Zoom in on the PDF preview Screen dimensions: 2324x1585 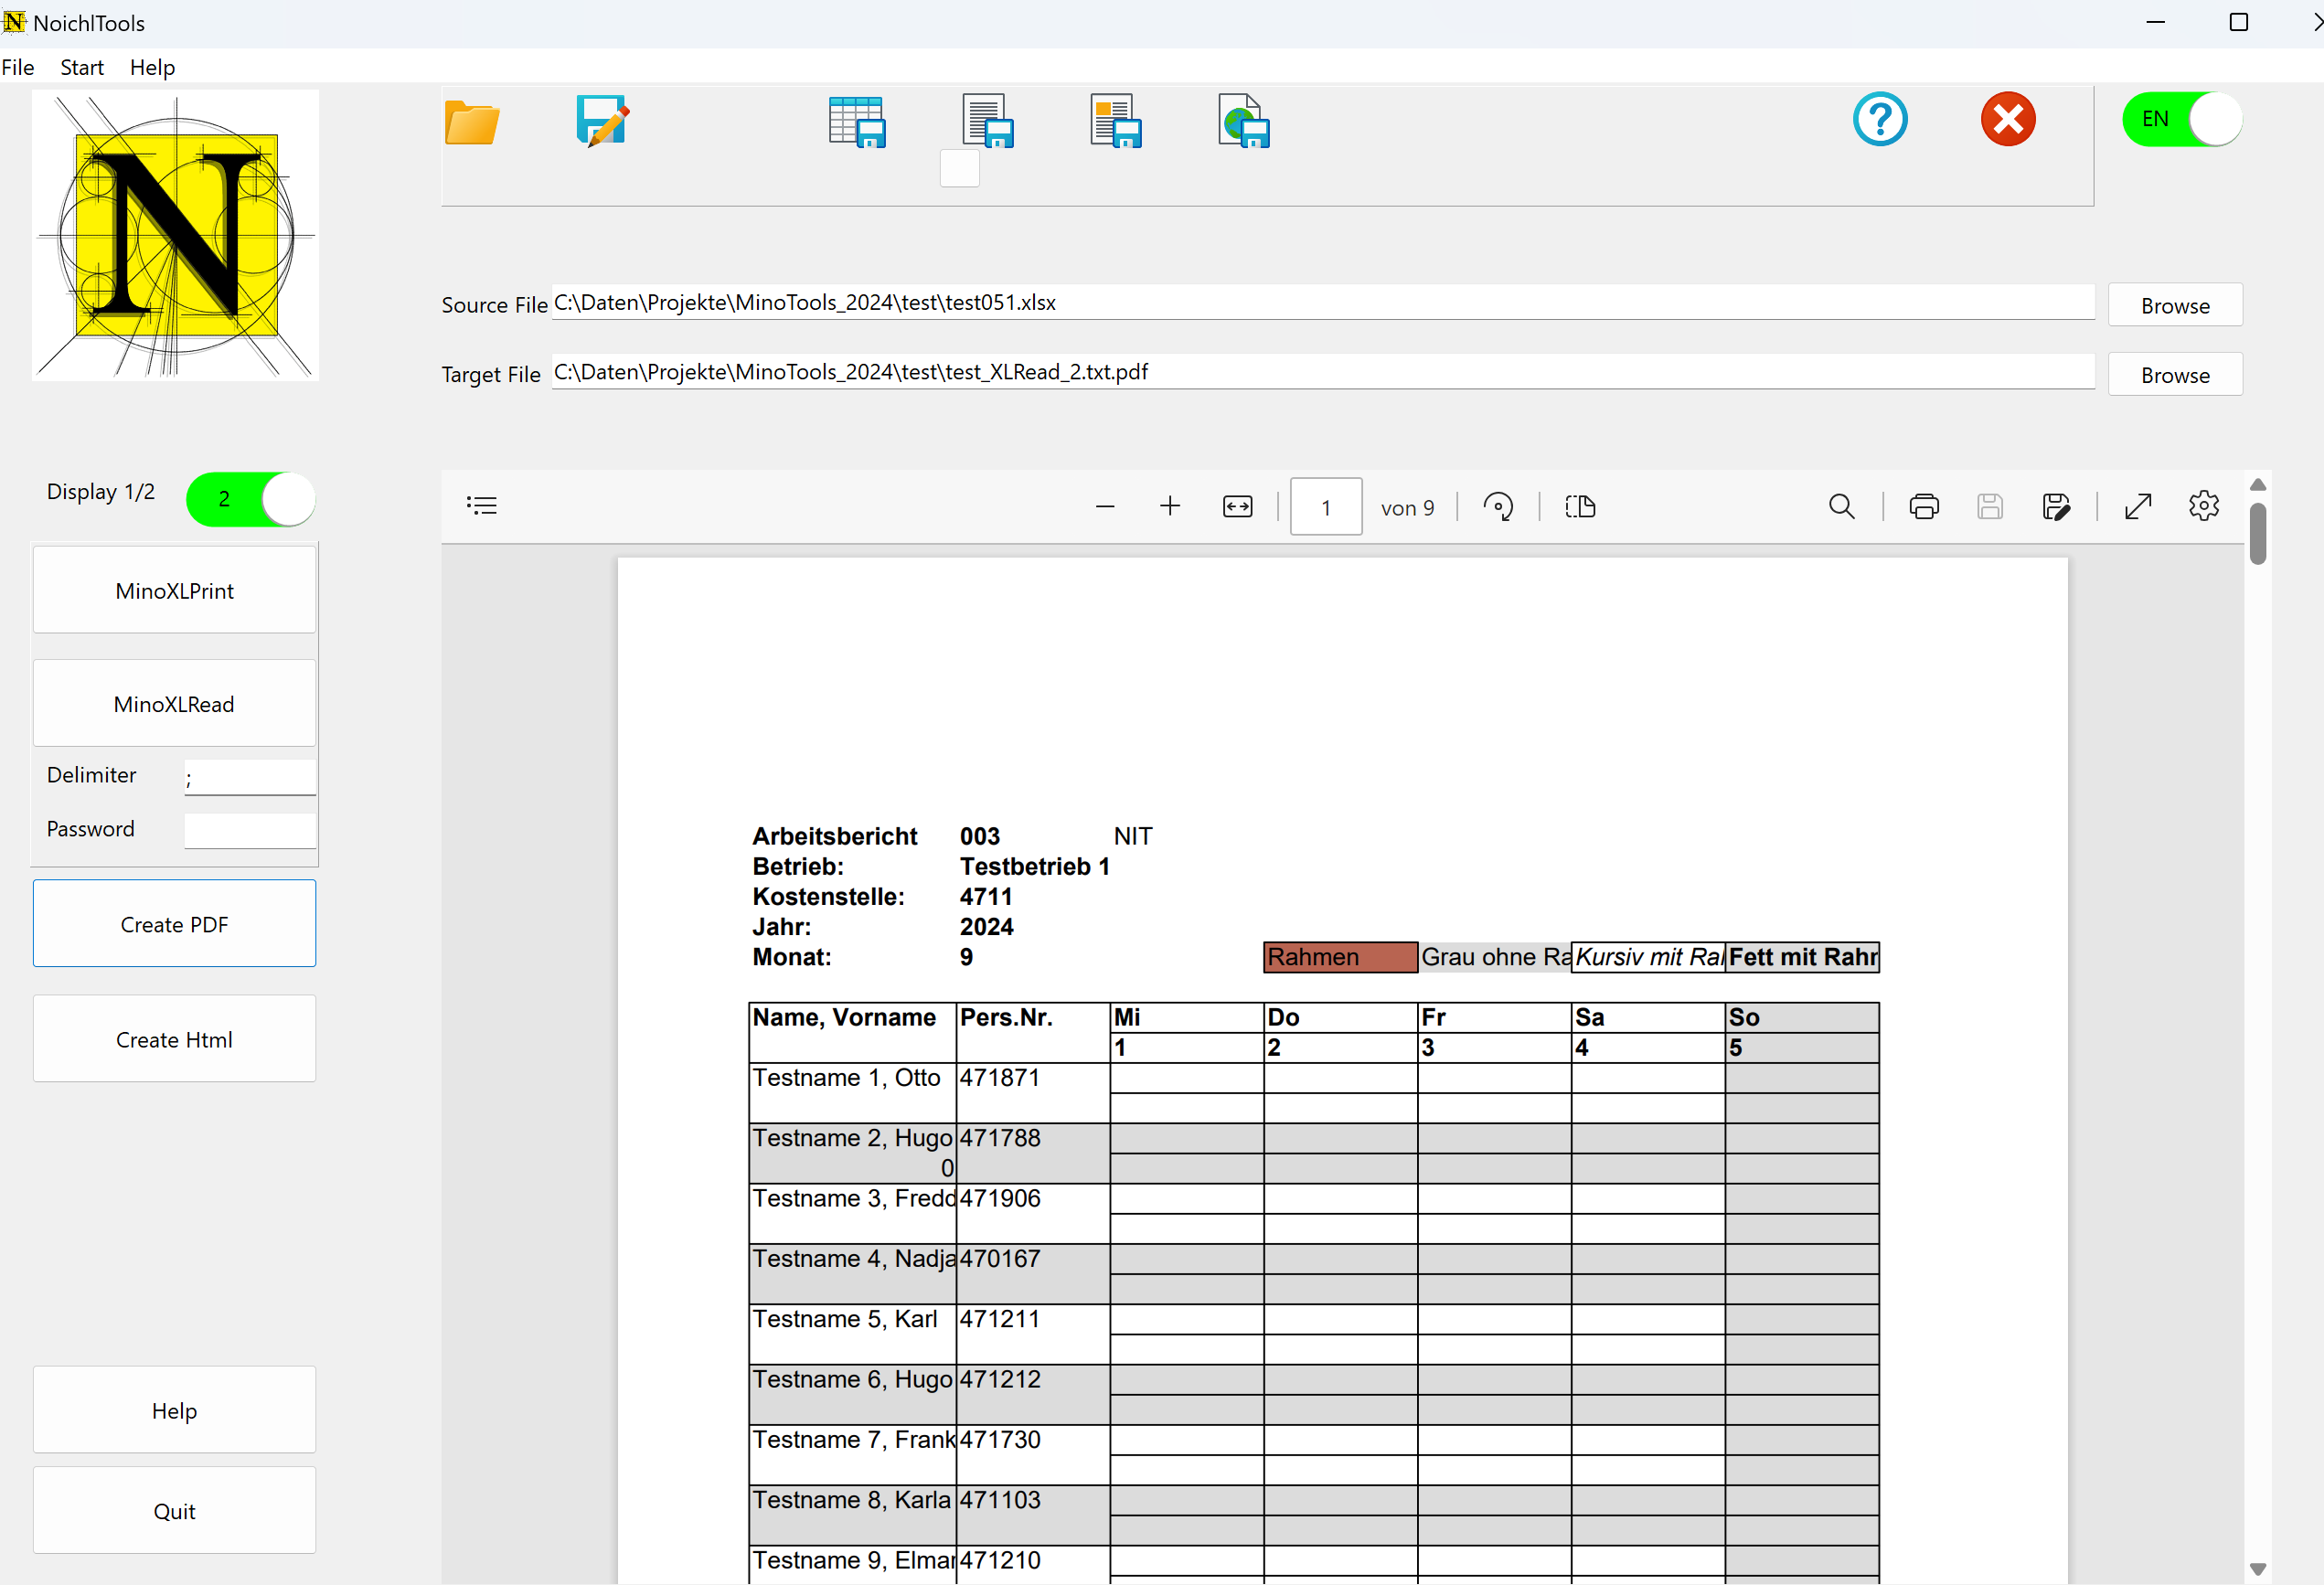coord(1170,507)
